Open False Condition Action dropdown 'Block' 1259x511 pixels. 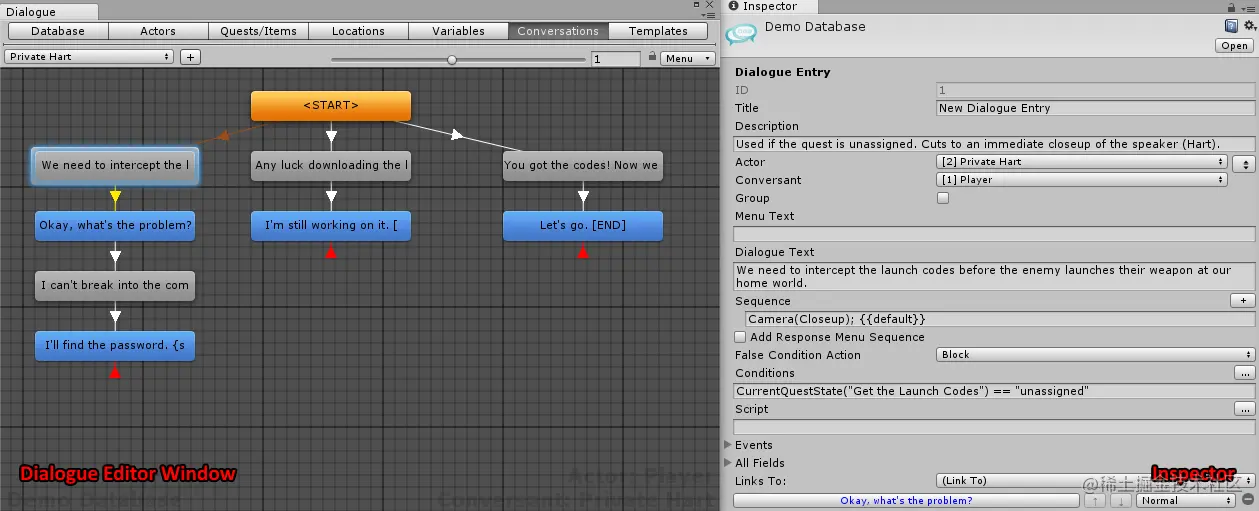coord(1096,355)
